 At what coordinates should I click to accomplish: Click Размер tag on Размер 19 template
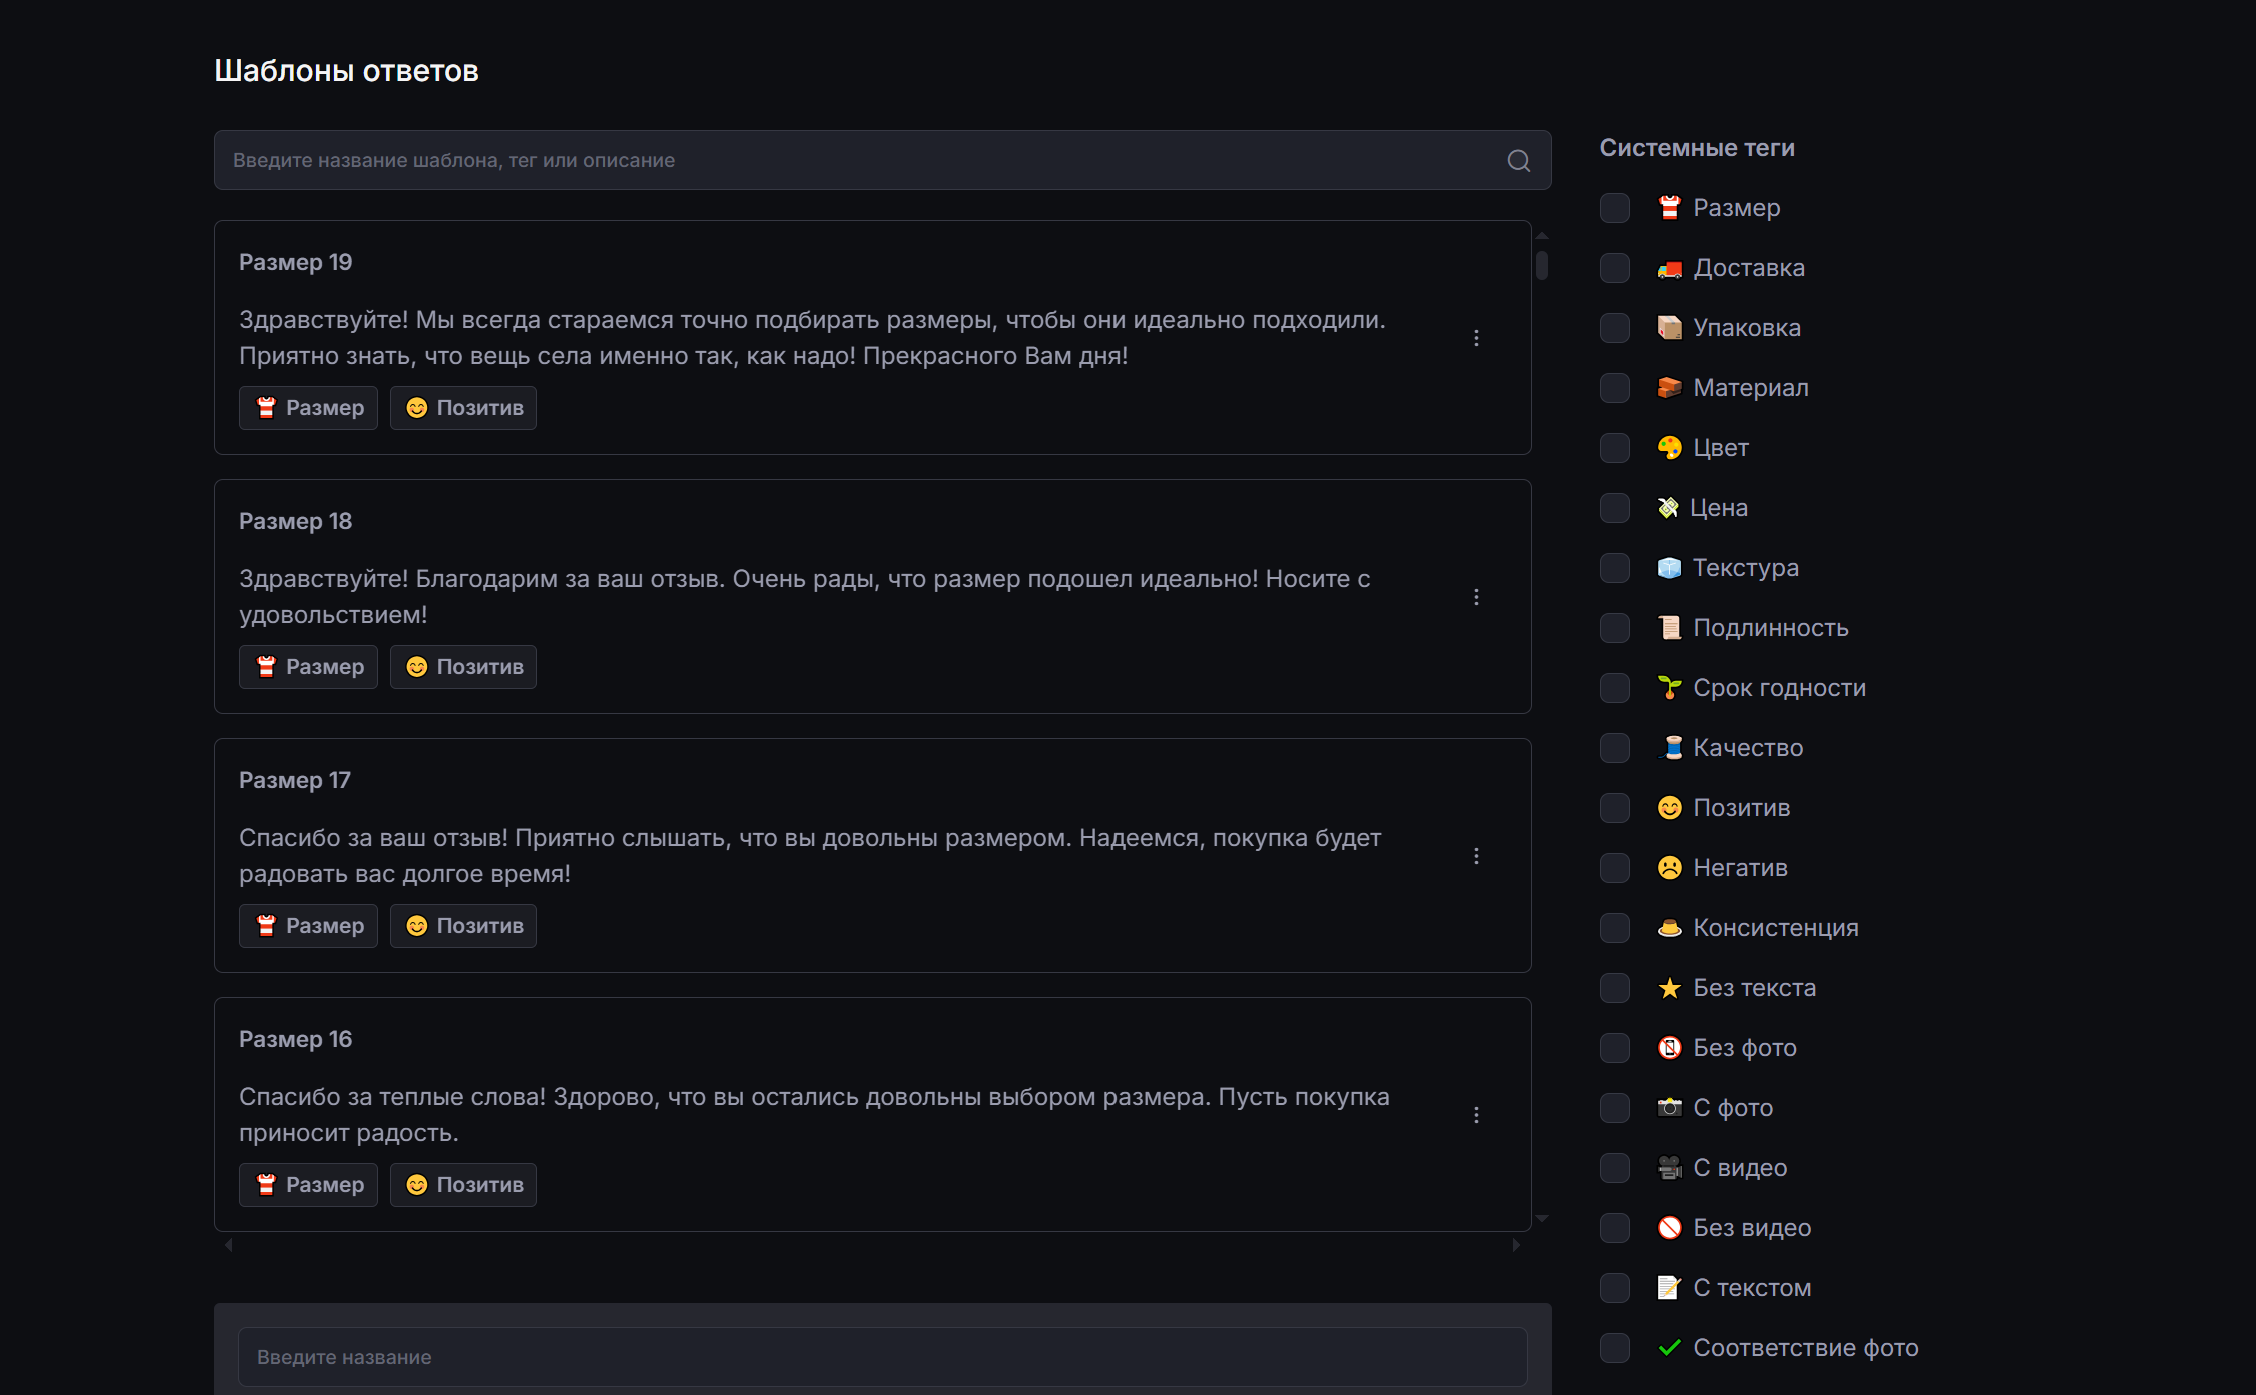(308, 408)
